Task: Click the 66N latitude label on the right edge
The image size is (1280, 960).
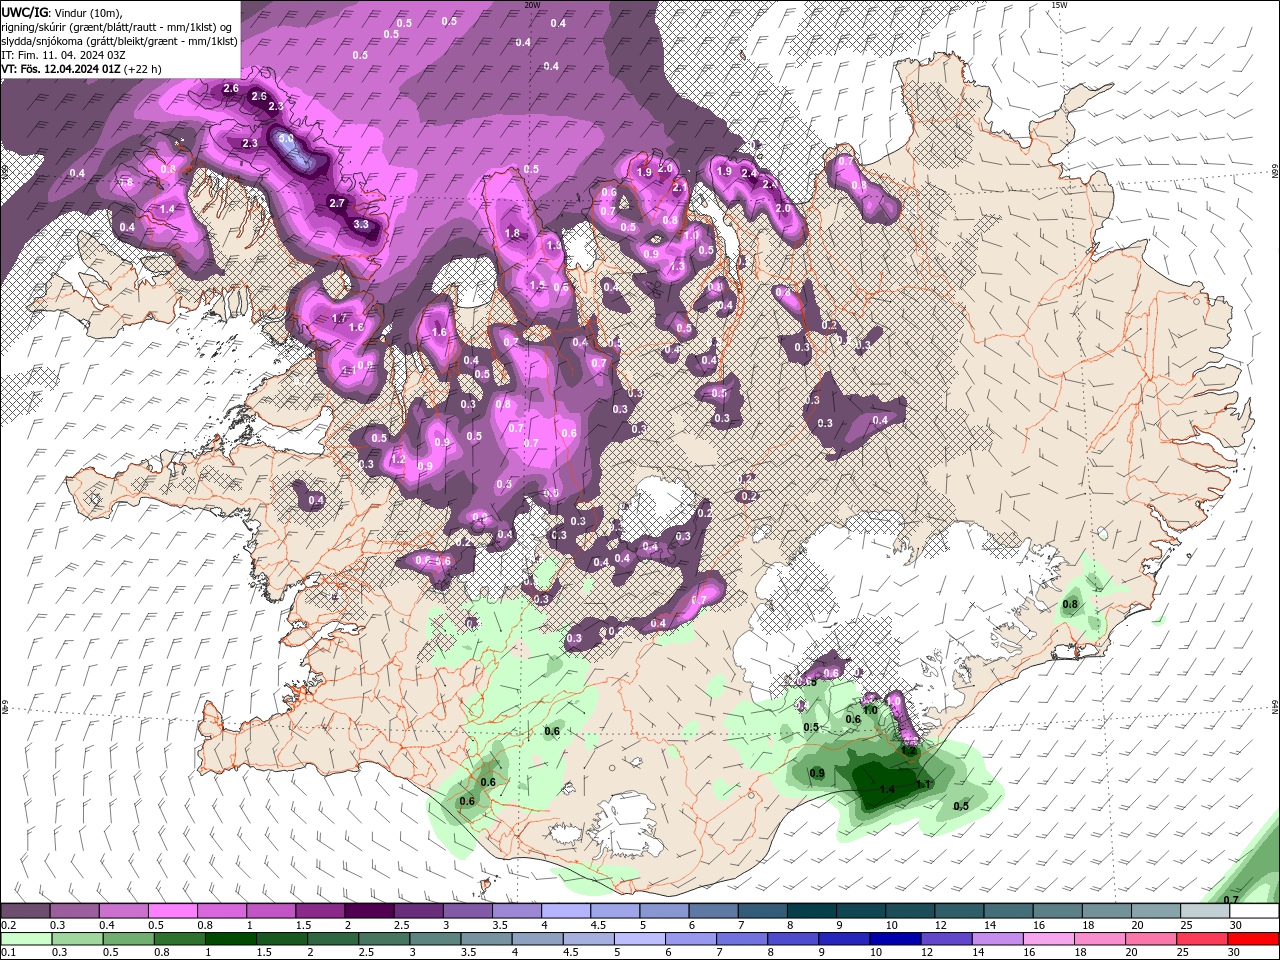Action: coord(1275,171)
